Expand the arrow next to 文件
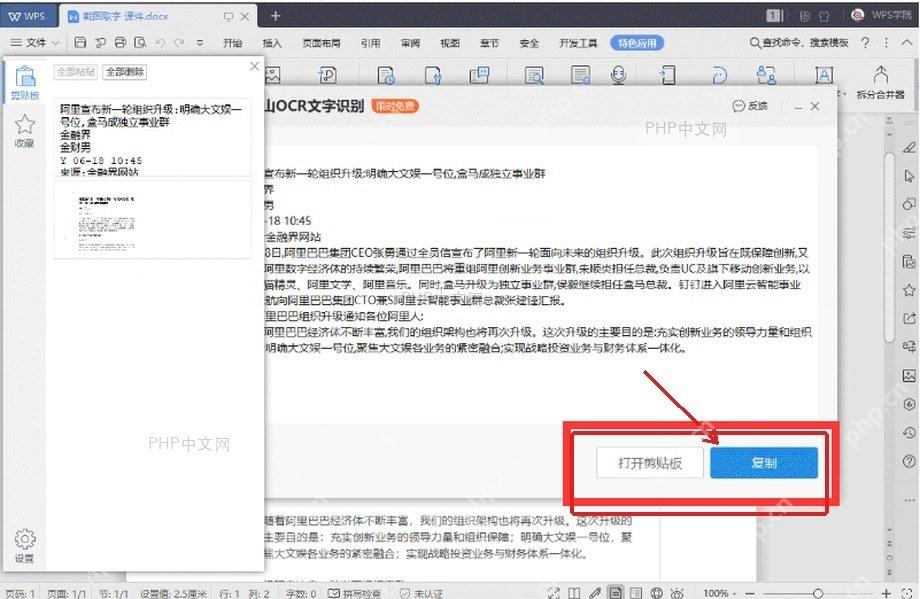 coord(55,43)
